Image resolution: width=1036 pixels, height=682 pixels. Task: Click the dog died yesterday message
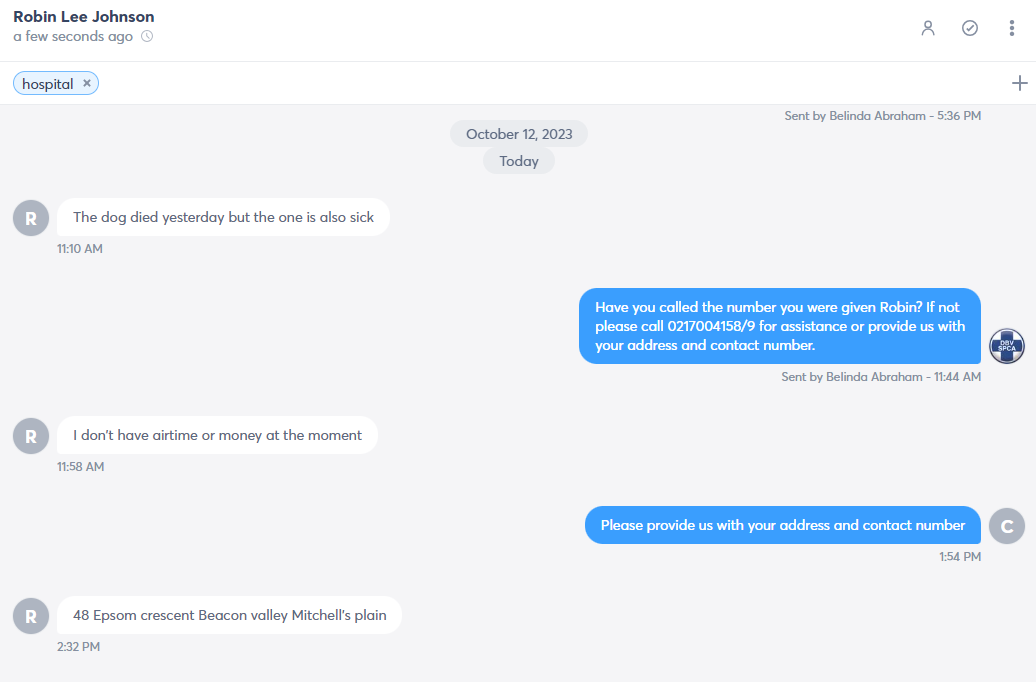point(223,217)
